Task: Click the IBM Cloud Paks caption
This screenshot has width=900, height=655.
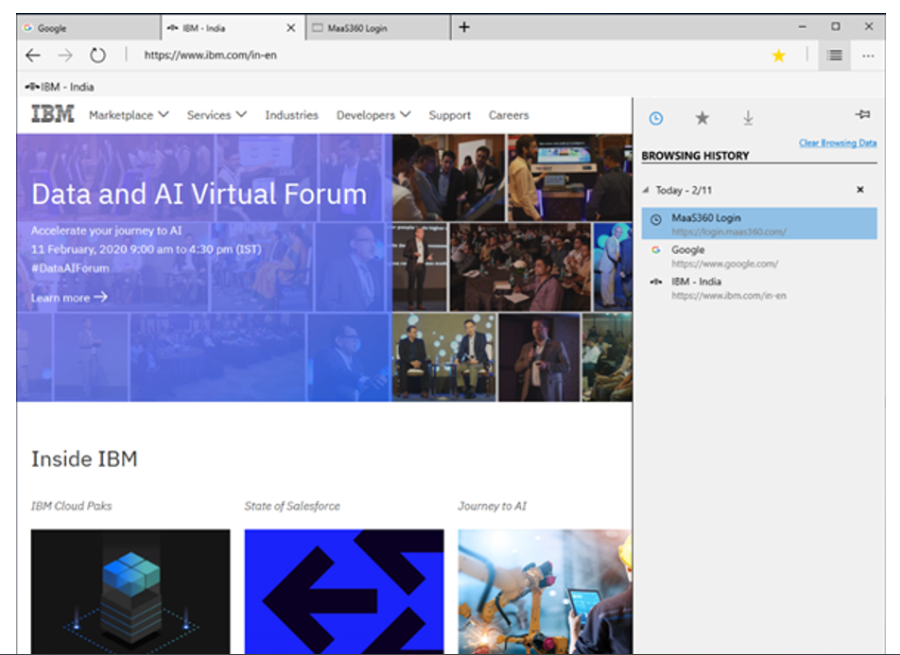Action: pos(71,506)
